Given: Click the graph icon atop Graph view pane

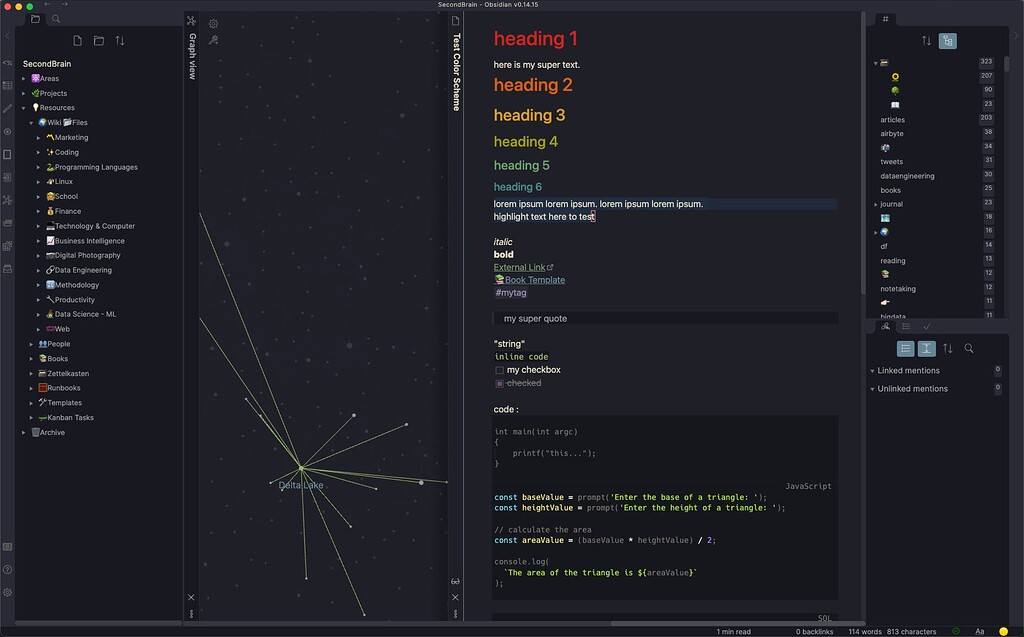Looking at the screenshot, I should click(191, 21).
